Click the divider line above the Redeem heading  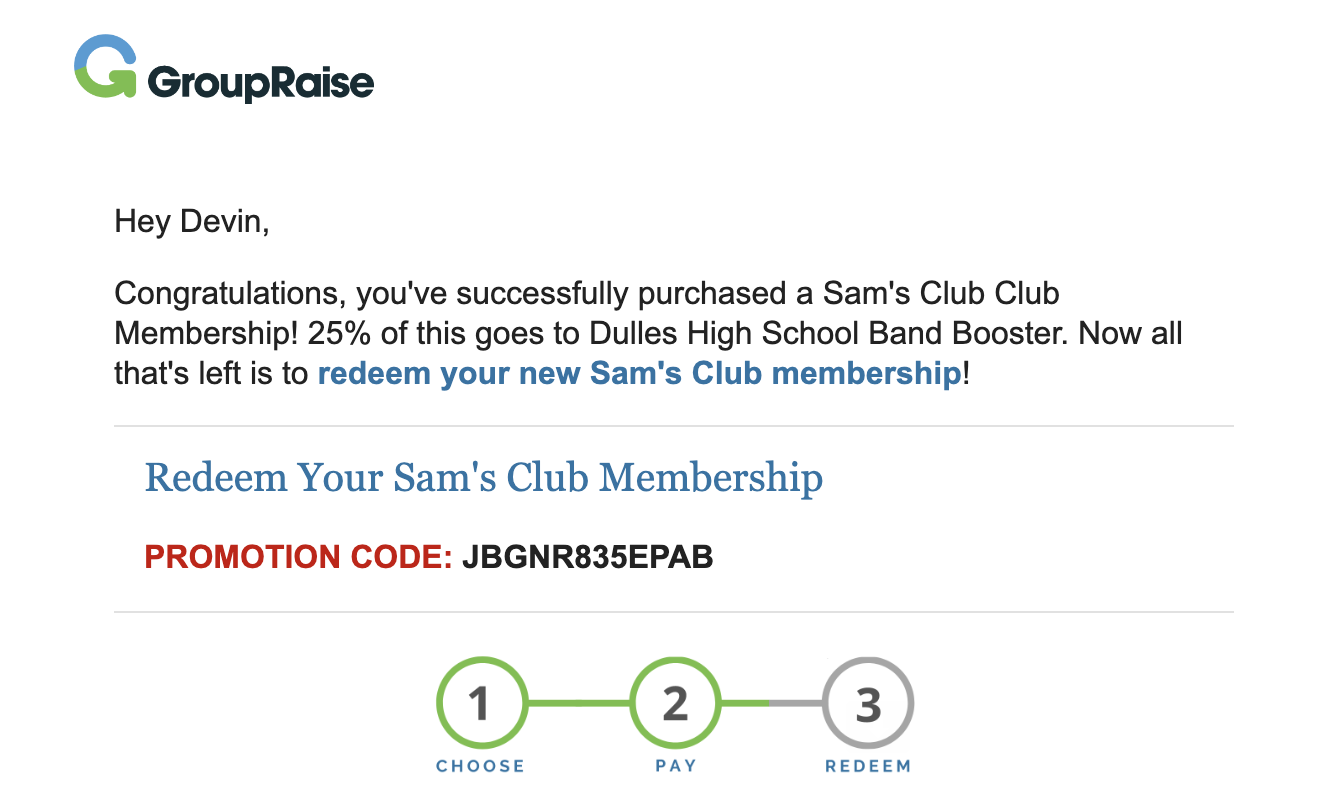[673, 426]
